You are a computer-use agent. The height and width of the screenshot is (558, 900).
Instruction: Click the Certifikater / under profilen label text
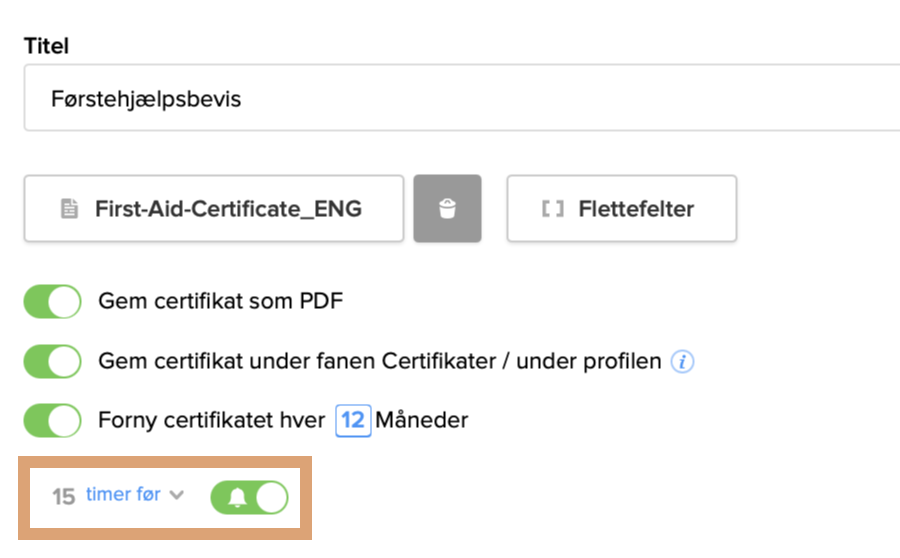(520, 362)
